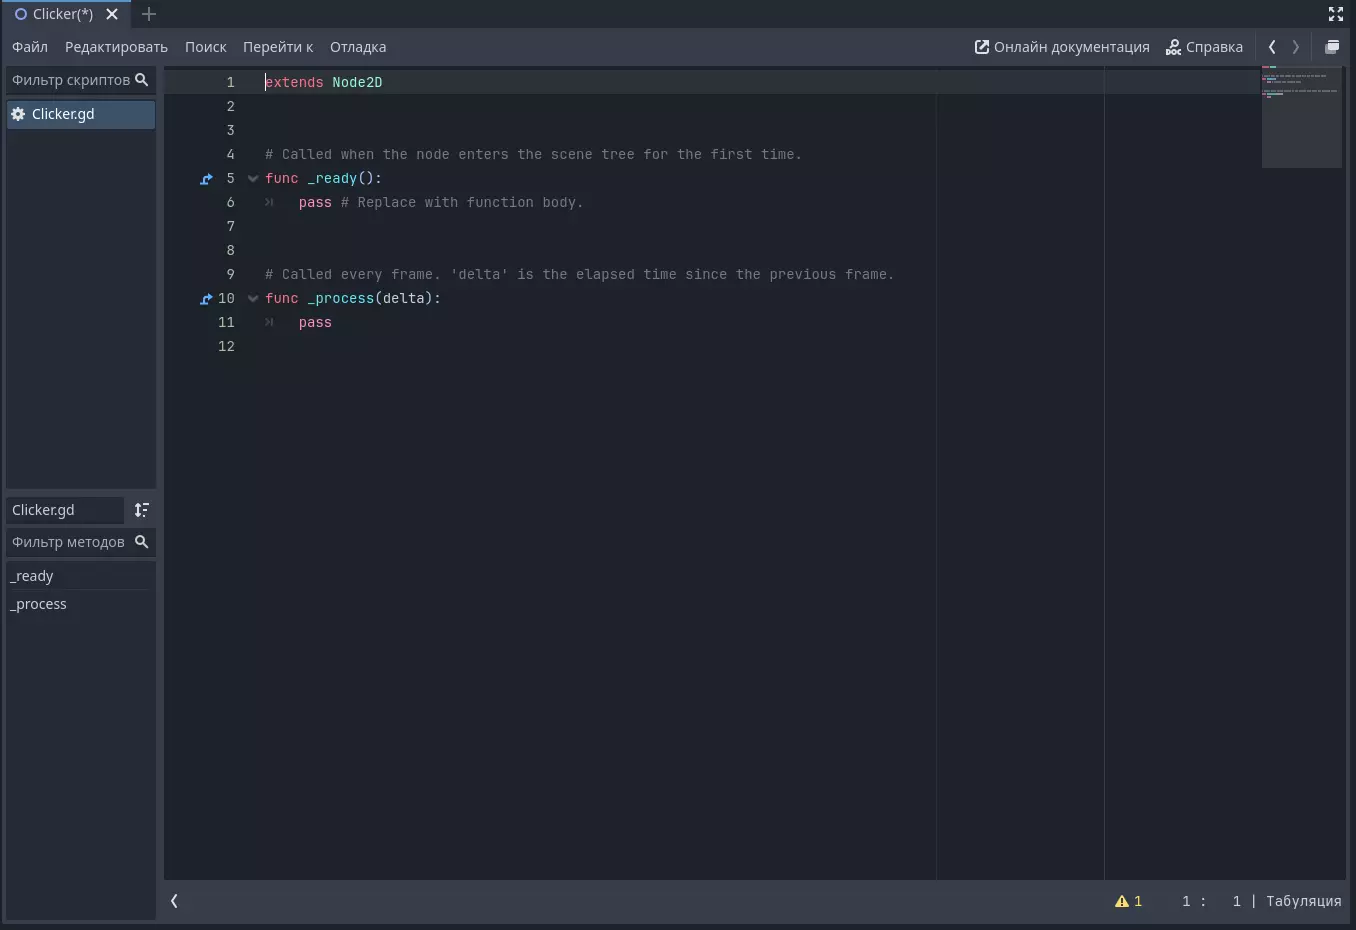Click the method filter search icon
This screenshot has height=930, width=1356.
click(142, 542)
